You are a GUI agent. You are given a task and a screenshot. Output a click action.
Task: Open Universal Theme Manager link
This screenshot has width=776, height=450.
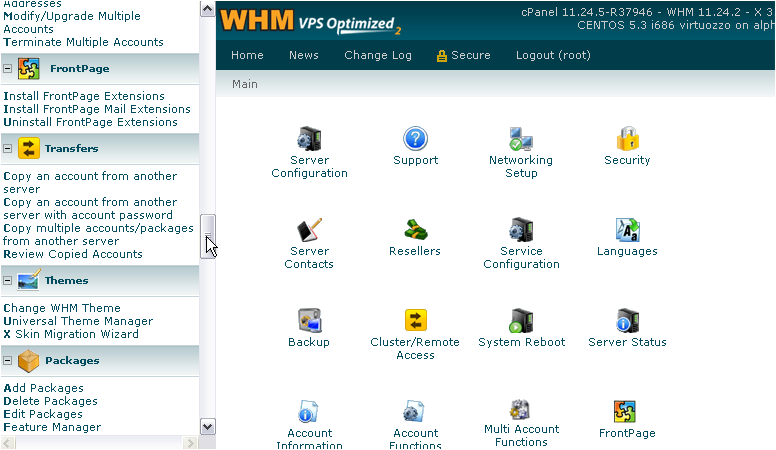[x=78, y=321]
